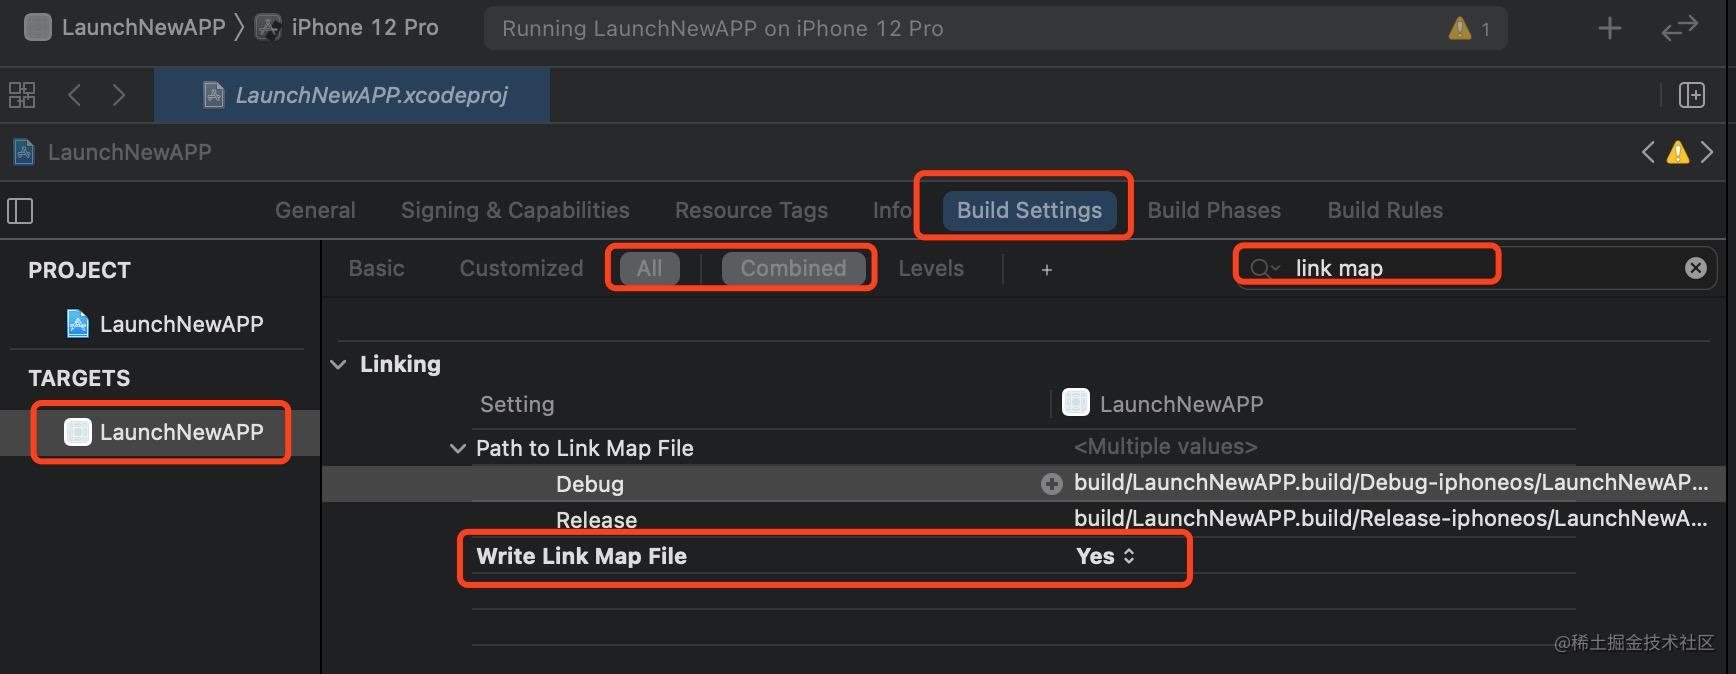Click the add editor split icon
The image size is (1736, 674).
[x=1692, y=95]
